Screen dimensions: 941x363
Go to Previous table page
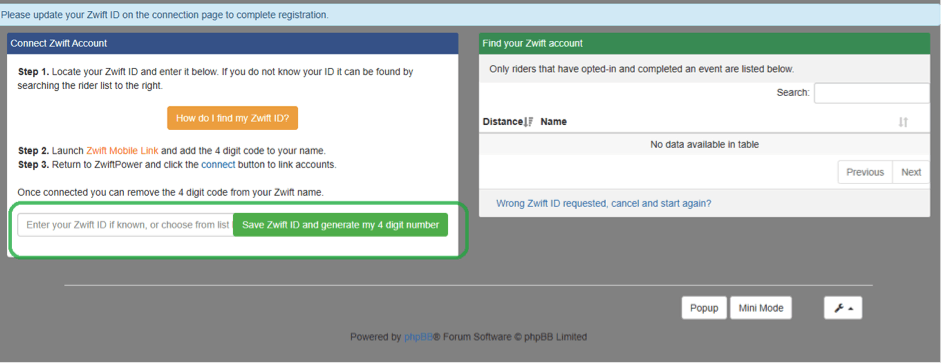click(865, 172)
